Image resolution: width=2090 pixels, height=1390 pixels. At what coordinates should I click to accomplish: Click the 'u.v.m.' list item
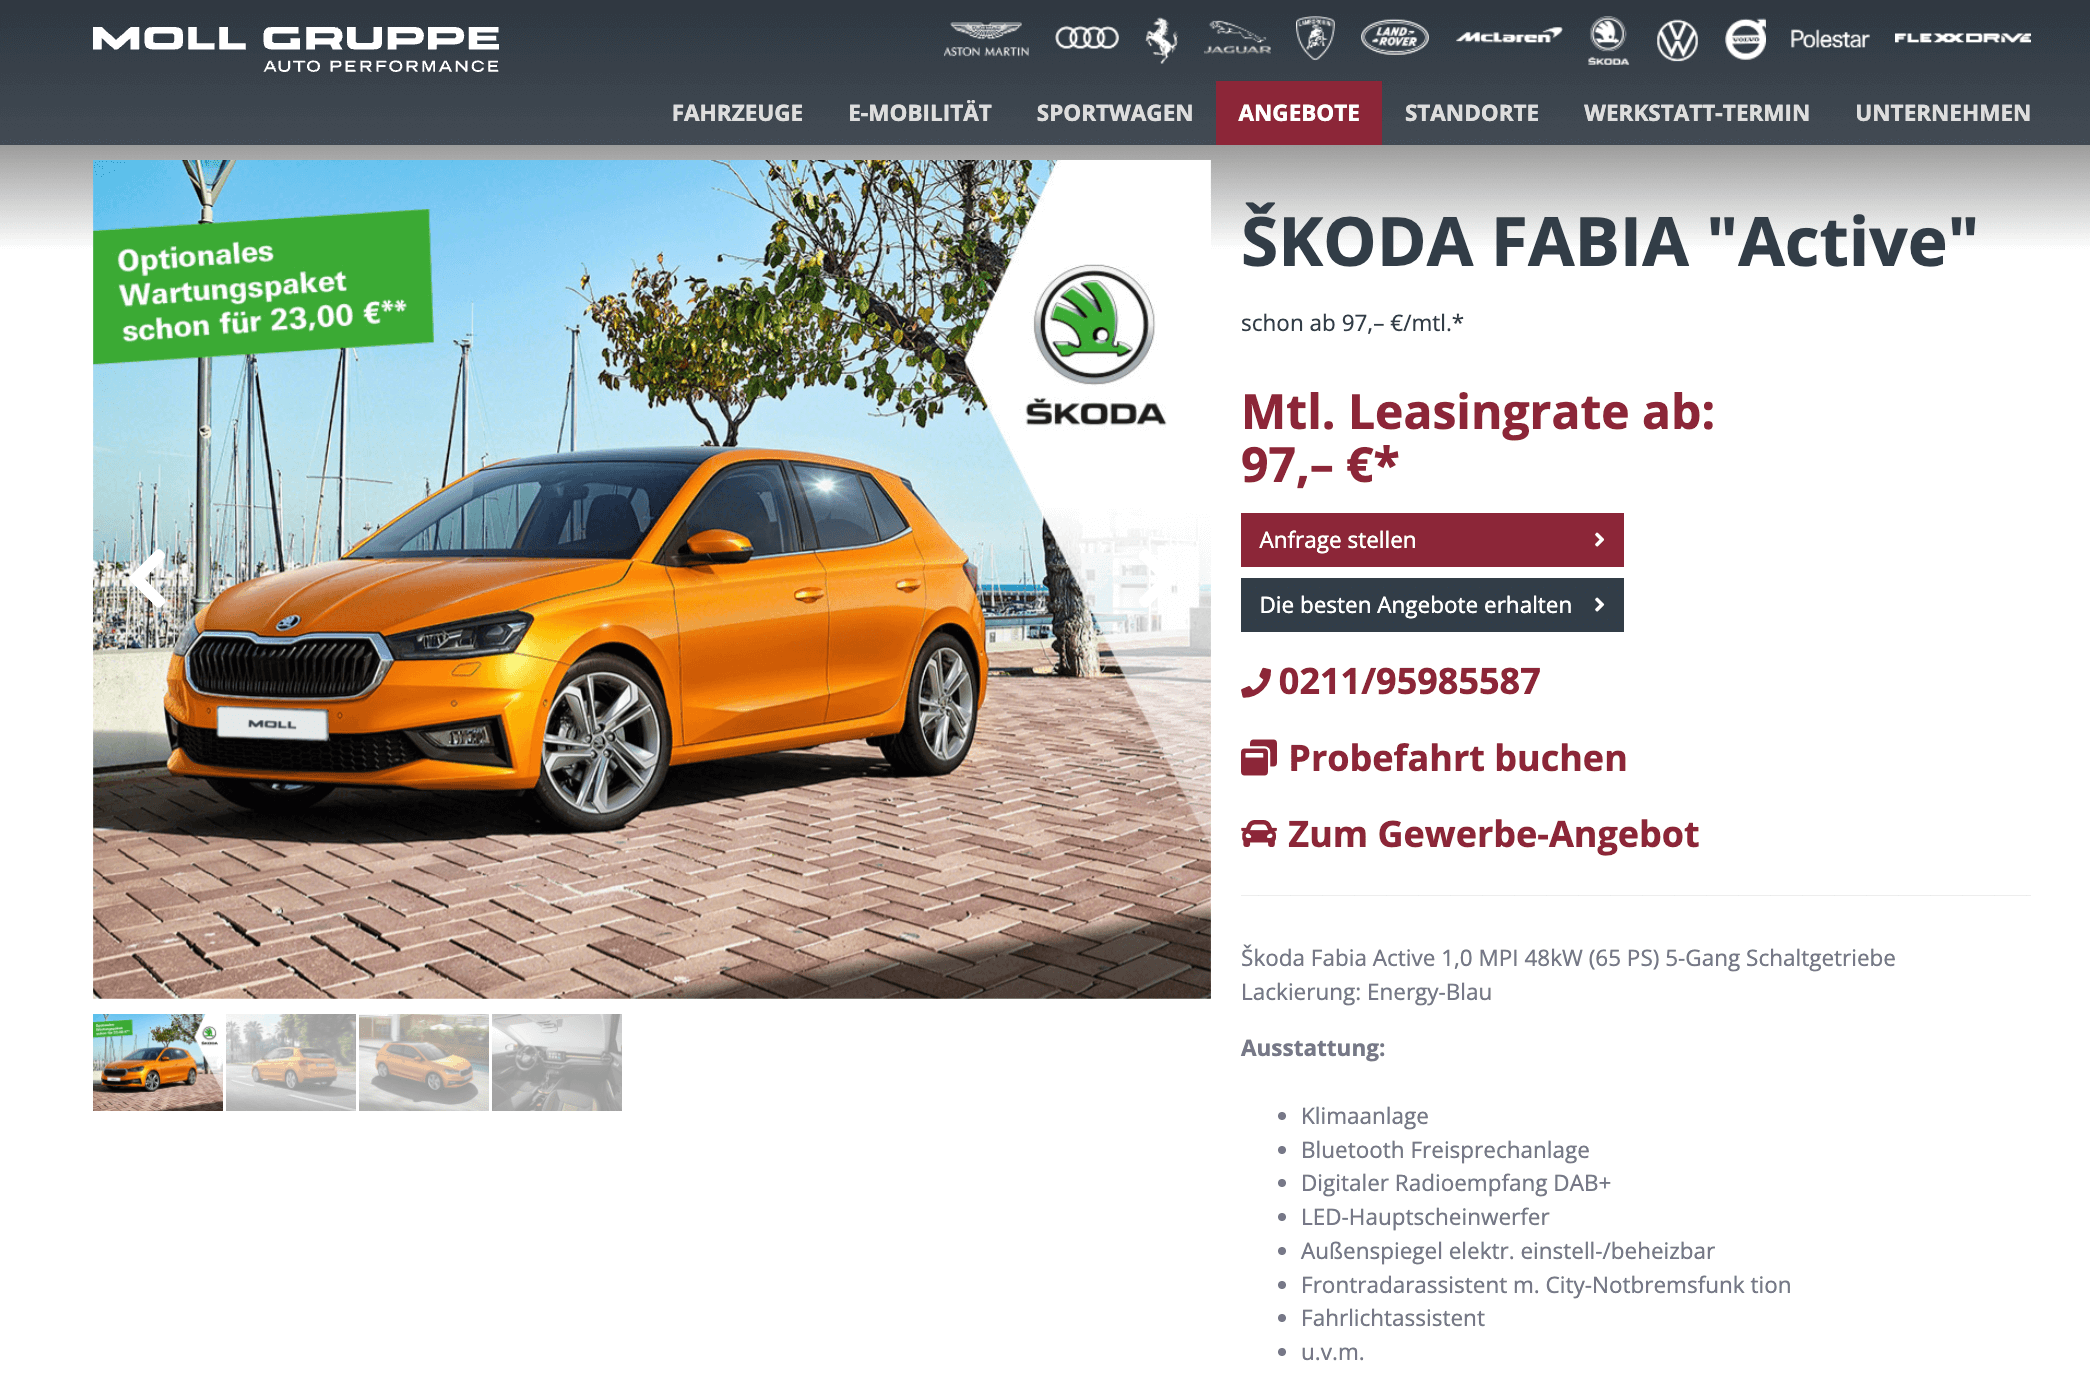tap(1332, 1352)
